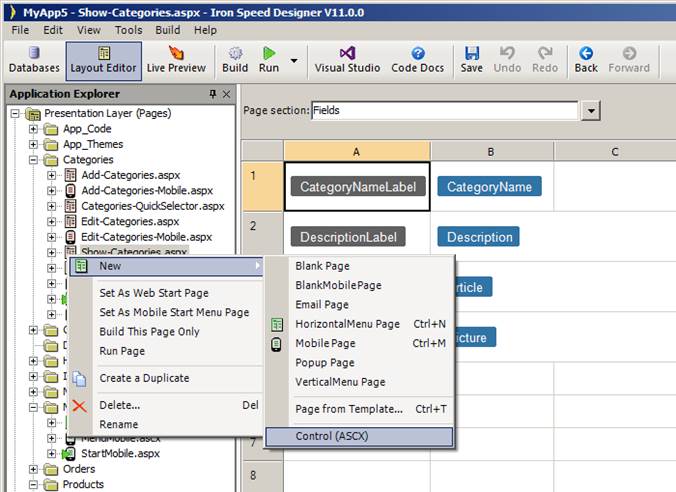
Task: Choose Control (ASCX) from submenu
Action: pyautogui.click(x=359, y=436)
